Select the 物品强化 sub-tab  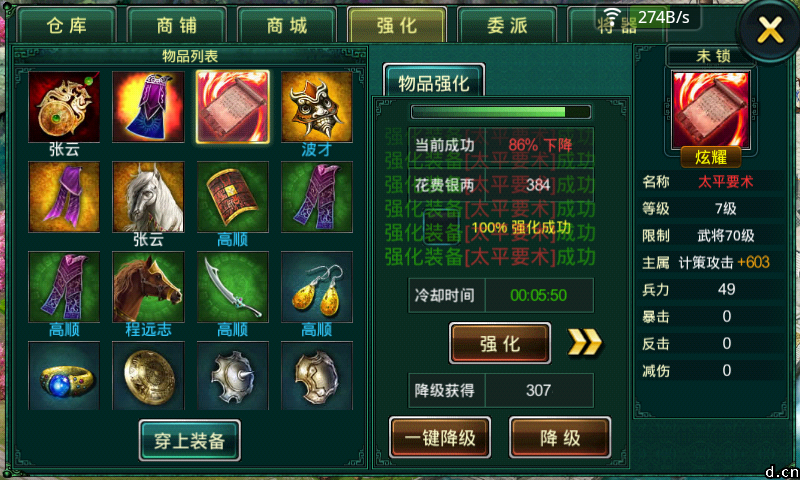pyautogui.click(x=434, y=82)
